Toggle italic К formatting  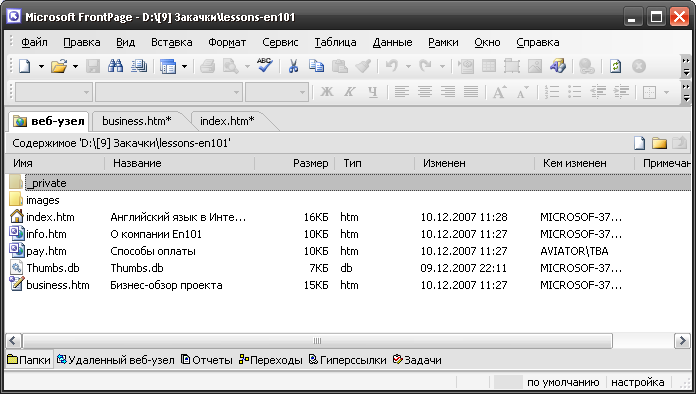(350, 92)
